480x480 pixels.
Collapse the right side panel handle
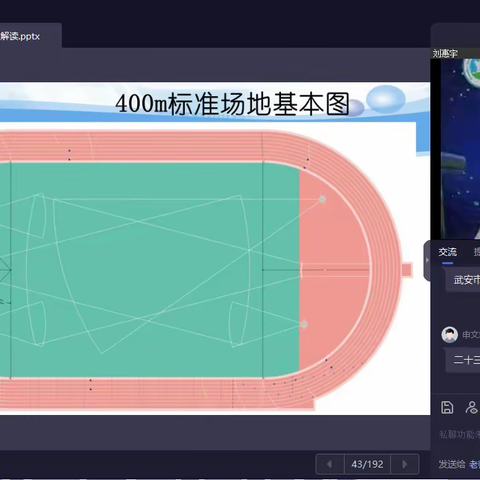click(427, 261)
